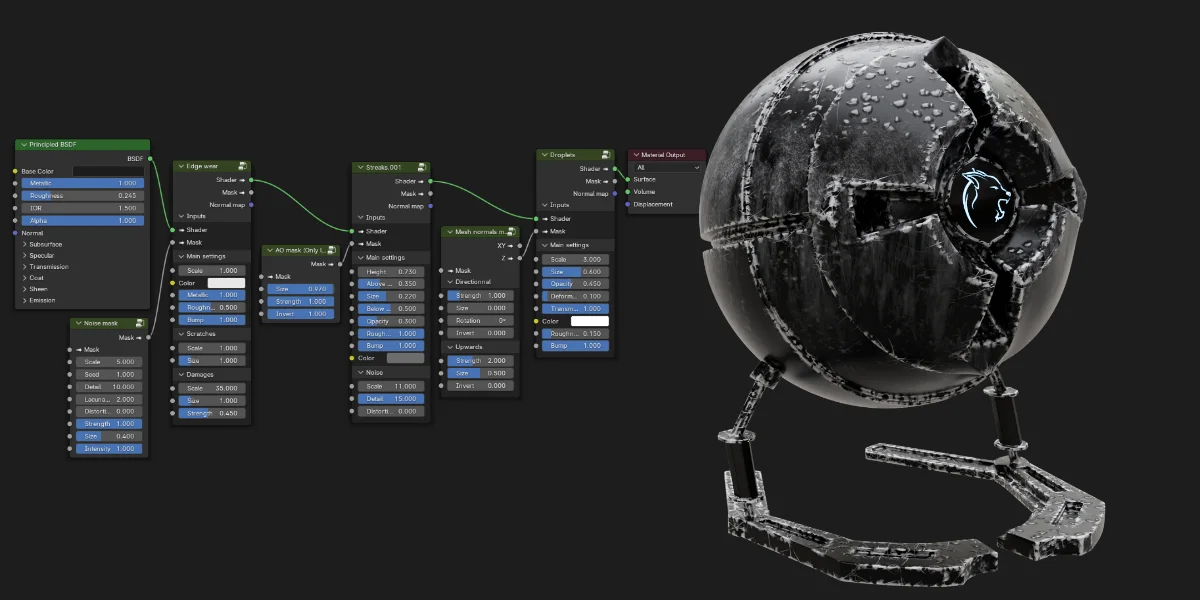This screenshot has height=600, width=1200.
Task: Click the AO mask node group icon
Action: (331, 251)
